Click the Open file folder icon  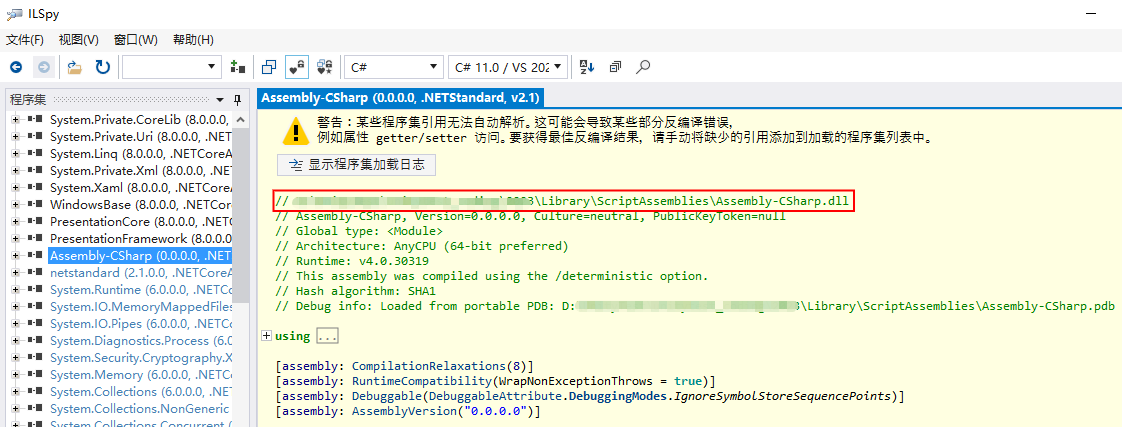click(74, 67)
